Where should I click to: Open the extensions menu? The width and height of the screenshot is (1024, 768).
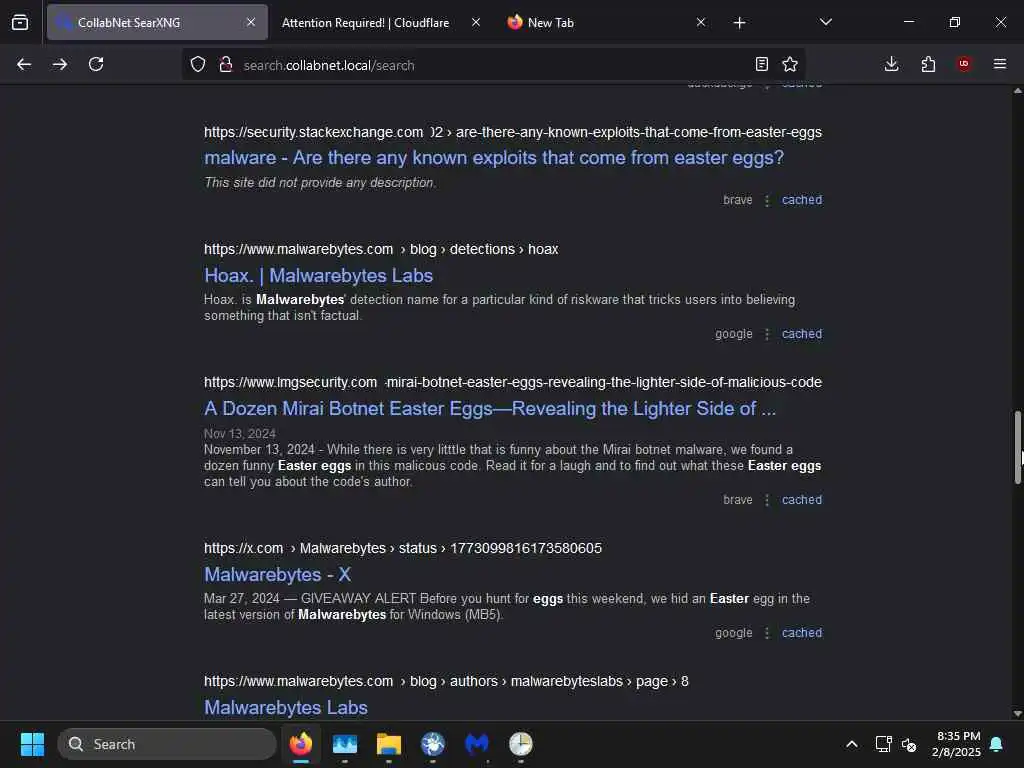[928, 64]
